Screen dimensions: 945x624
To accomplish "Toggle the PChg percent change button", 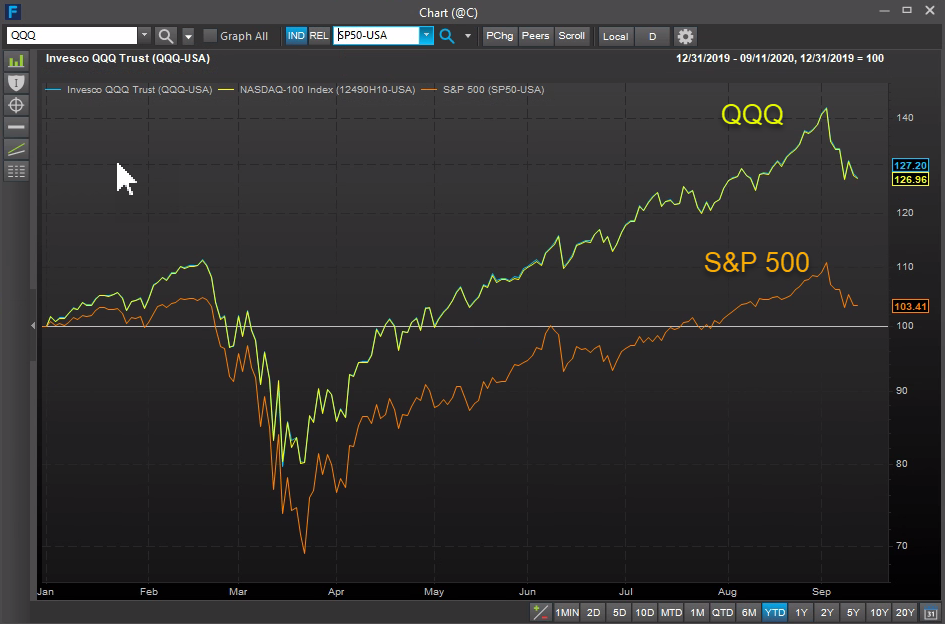I will click(x=500, y=36).
